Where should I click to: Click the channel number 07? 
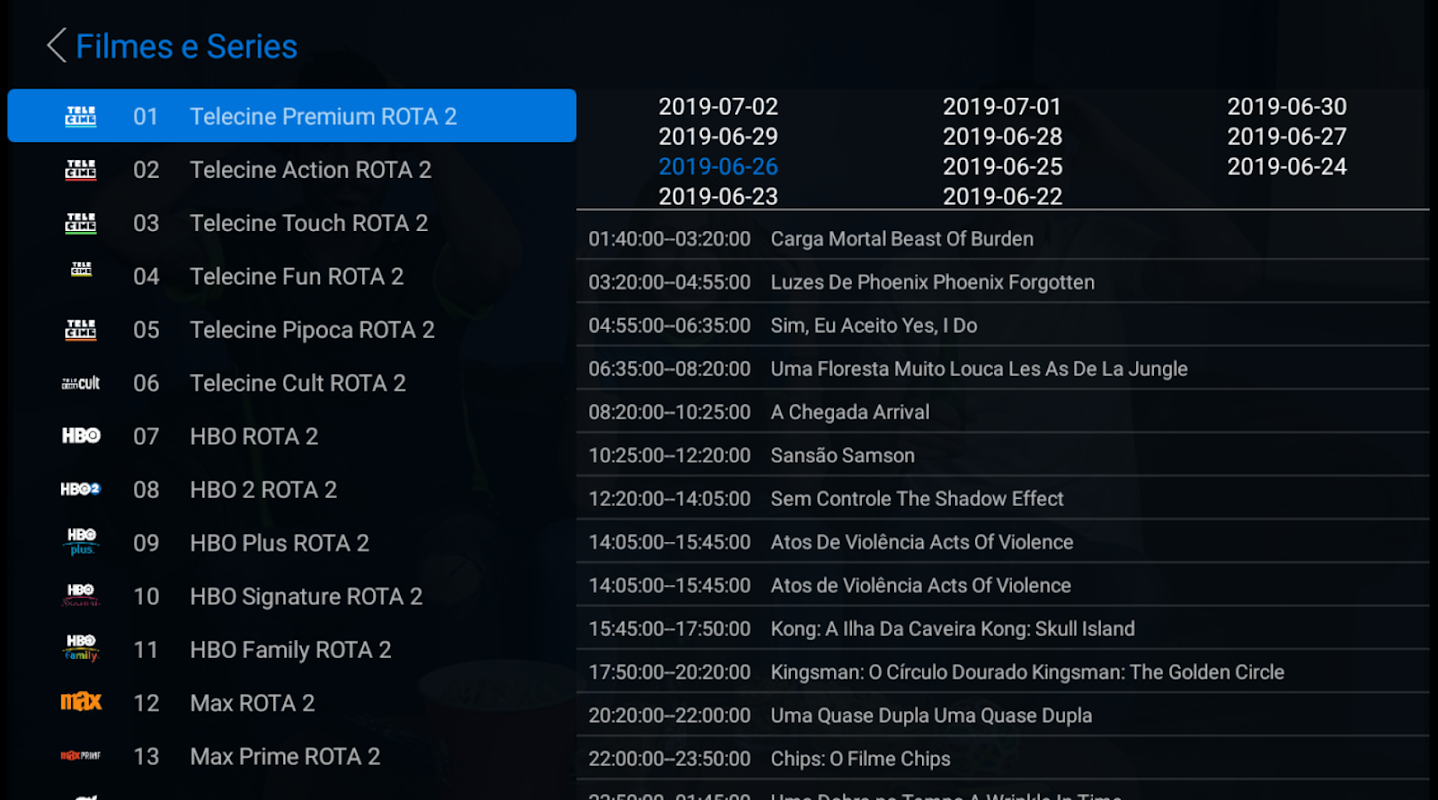(146, 436)
